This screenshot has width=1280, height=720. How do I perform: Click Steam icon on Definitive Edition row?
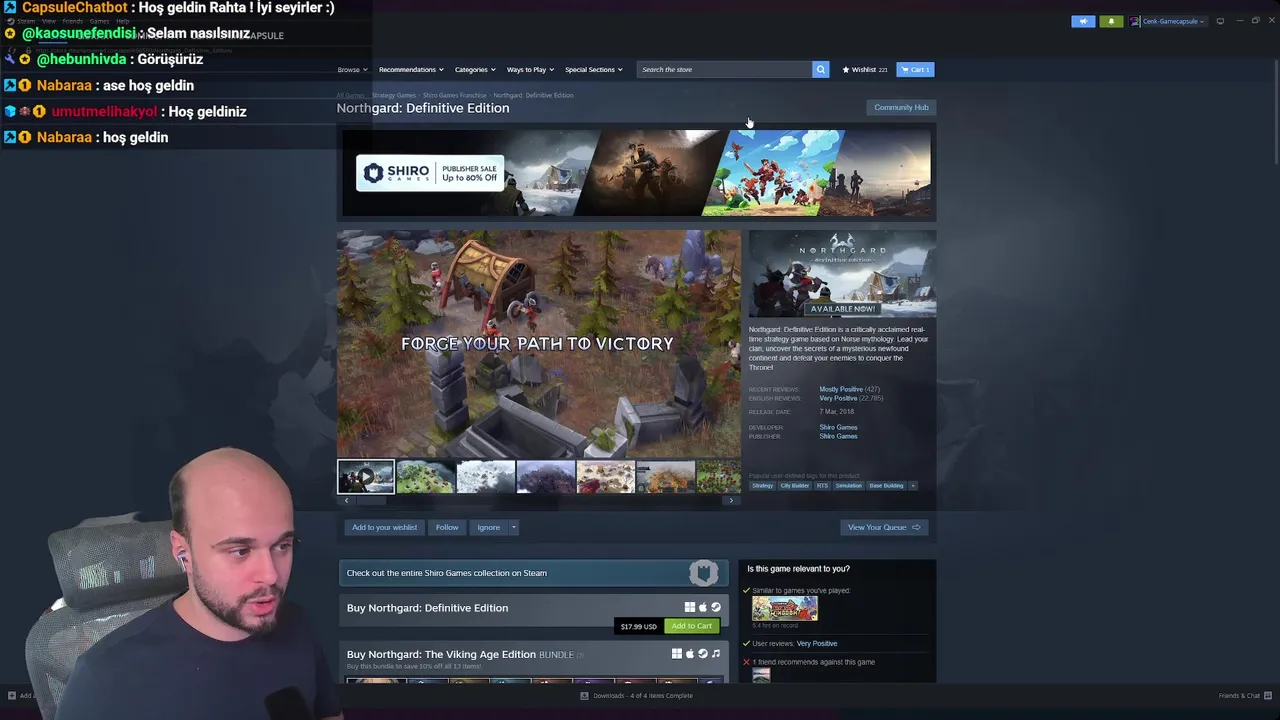(x=715, y=607)
